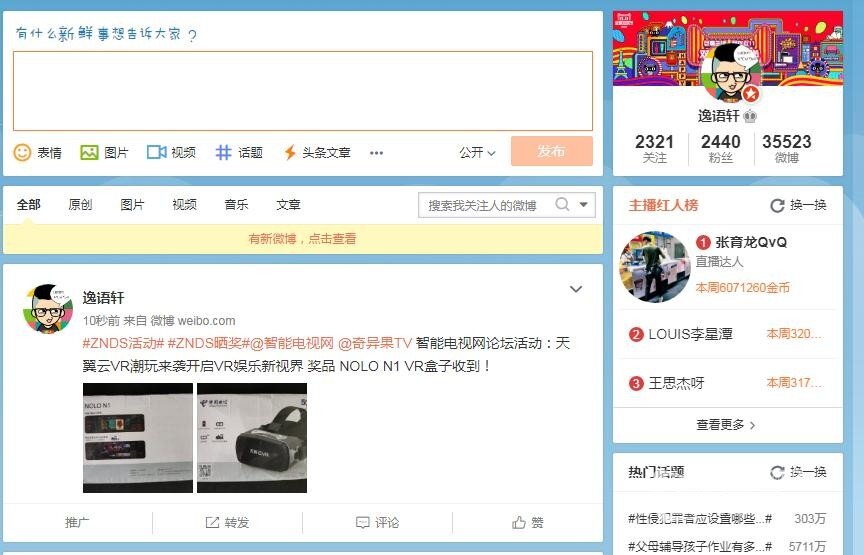Switch to the 视频 feed tab
This screenshot has height=555, width=864.
tap(185, 205)
